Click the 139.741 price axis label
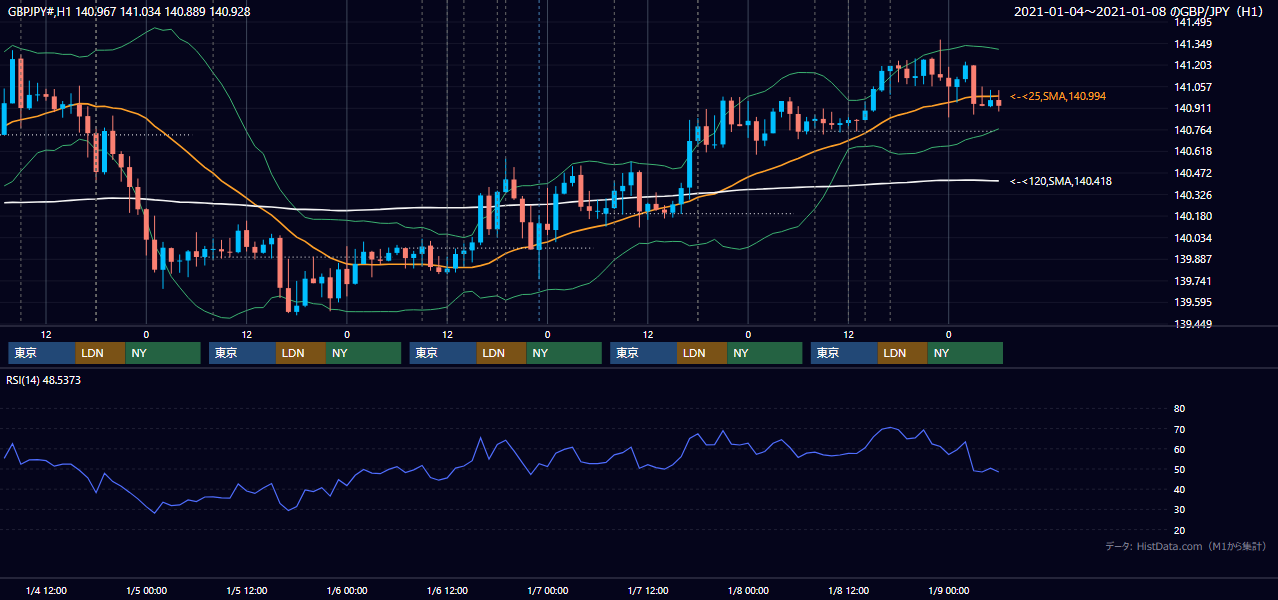 pyautogui.click(x=1193, y=281)
